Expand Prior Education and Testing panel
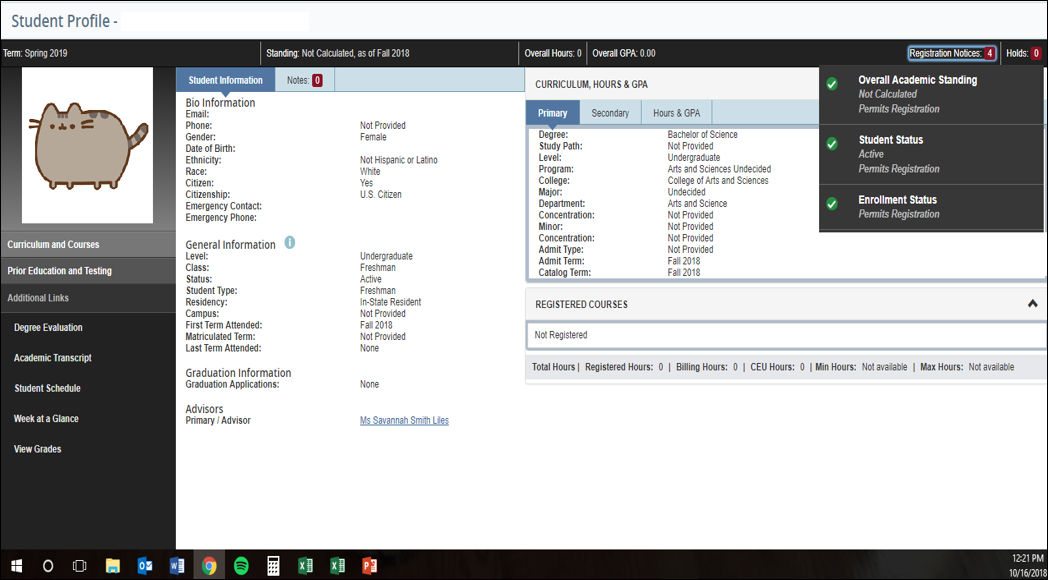This screenshot has width=1048, height=580. (x=87, y=271)
